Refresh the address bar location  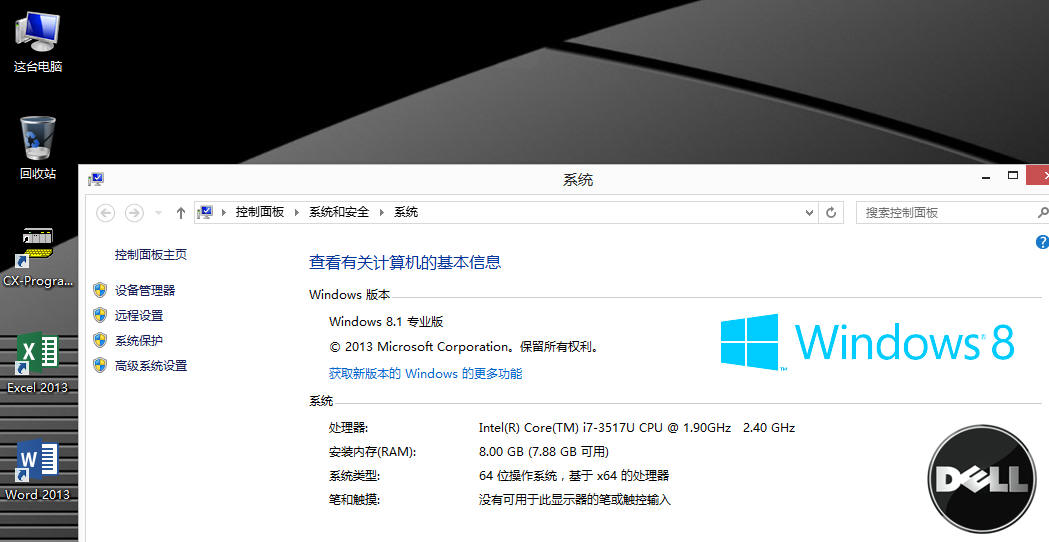(831, 213)
